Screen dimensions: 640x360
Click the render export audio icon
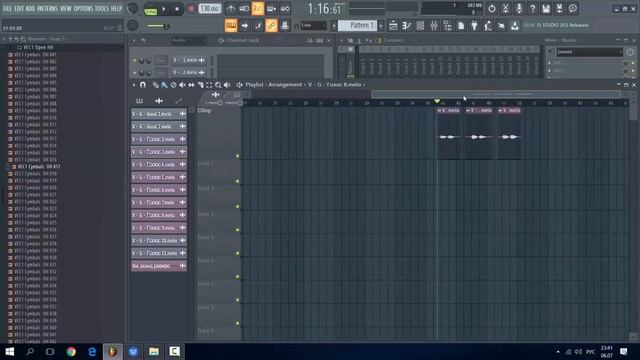[x=559, y=8]
